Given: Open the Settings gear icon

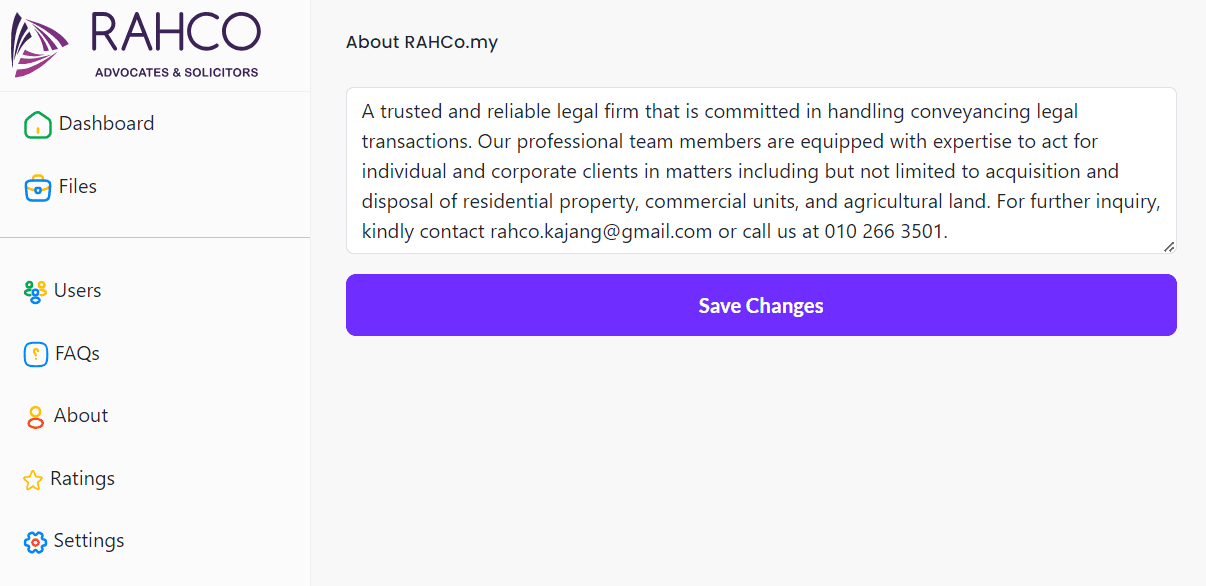Looking at the screenshot, I should 36,541.
